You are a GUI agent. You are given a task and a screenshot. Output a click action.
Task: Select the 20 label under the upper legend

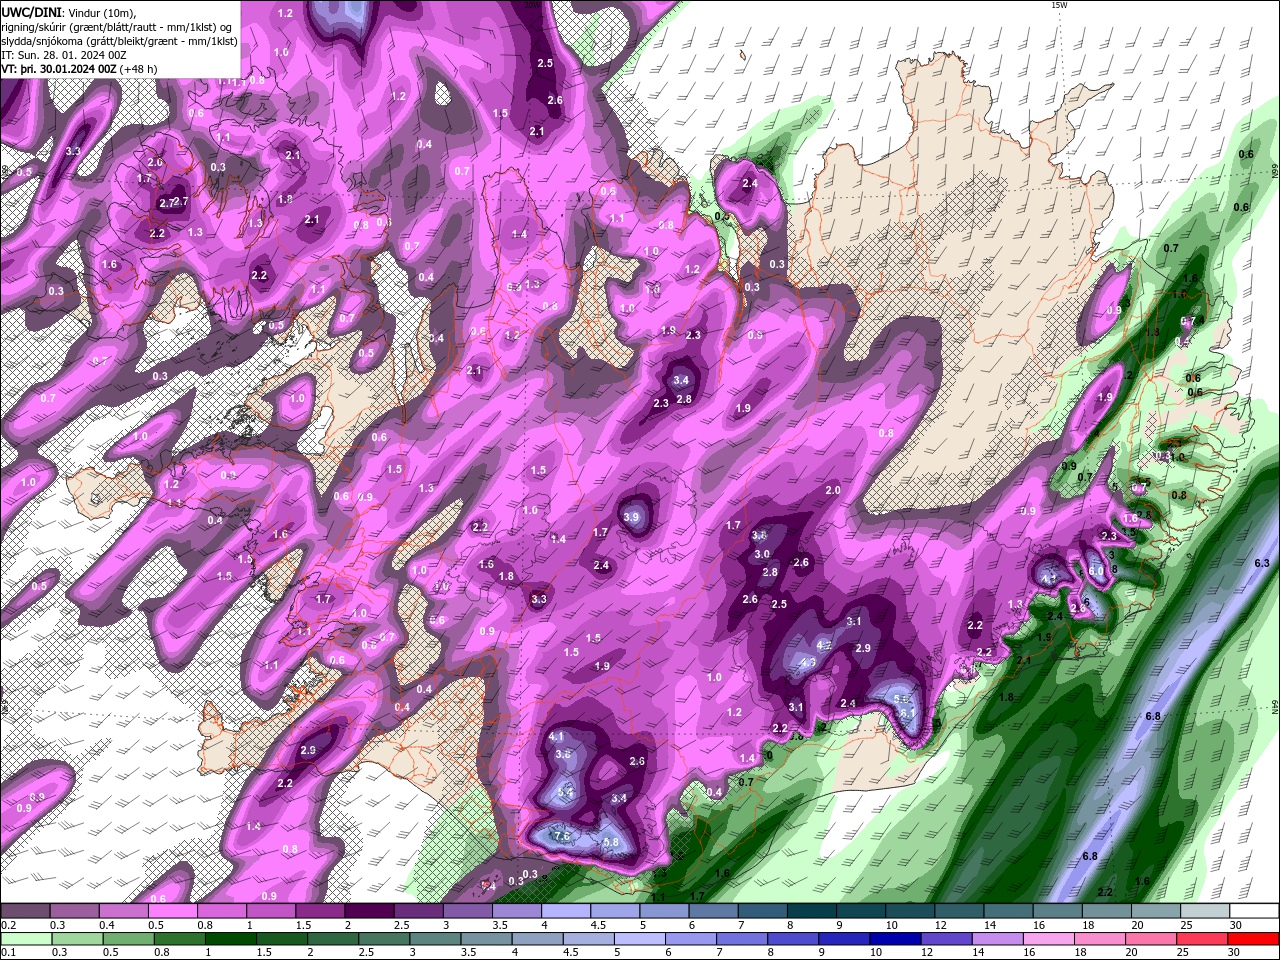click(1138, 925)
